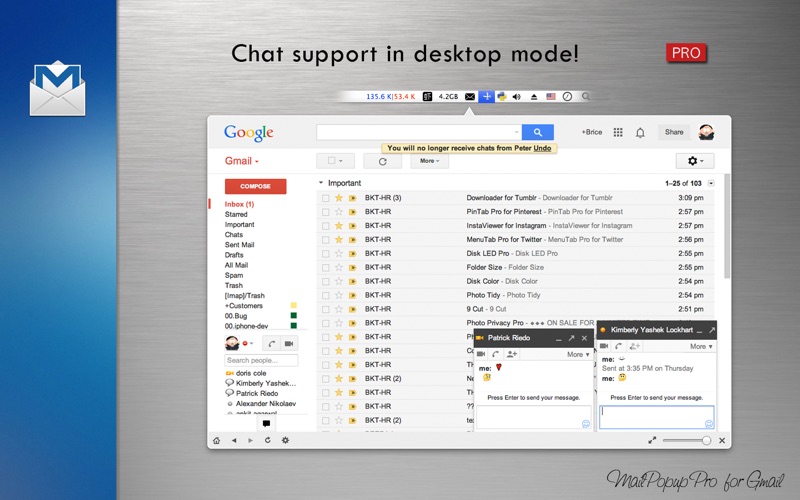Viewport: 800px width, 500px height.
Task: Reload the page from the bottom bar
Action: pos(267,440)
